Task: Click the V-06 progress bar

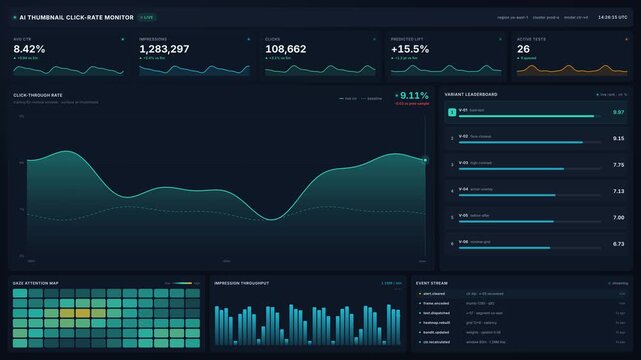Action: click(x=530, y=248)
